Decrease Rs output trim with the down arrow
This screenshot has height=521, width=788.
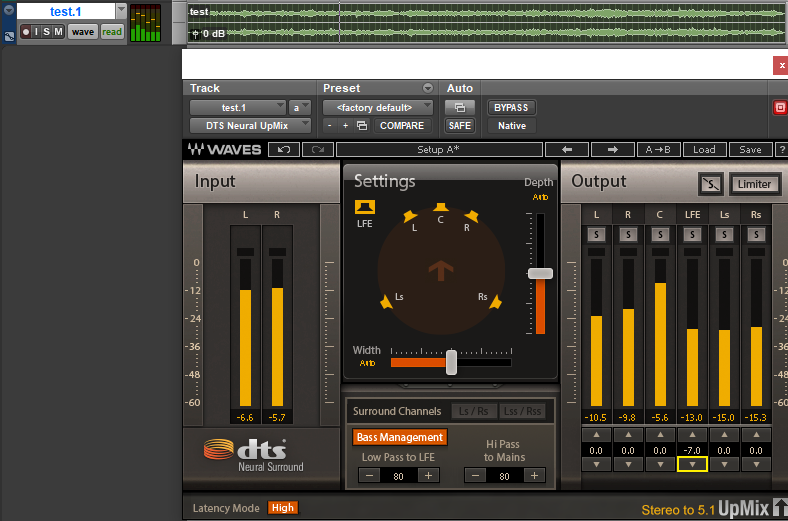pyautogui.click(x=756, y=464)
